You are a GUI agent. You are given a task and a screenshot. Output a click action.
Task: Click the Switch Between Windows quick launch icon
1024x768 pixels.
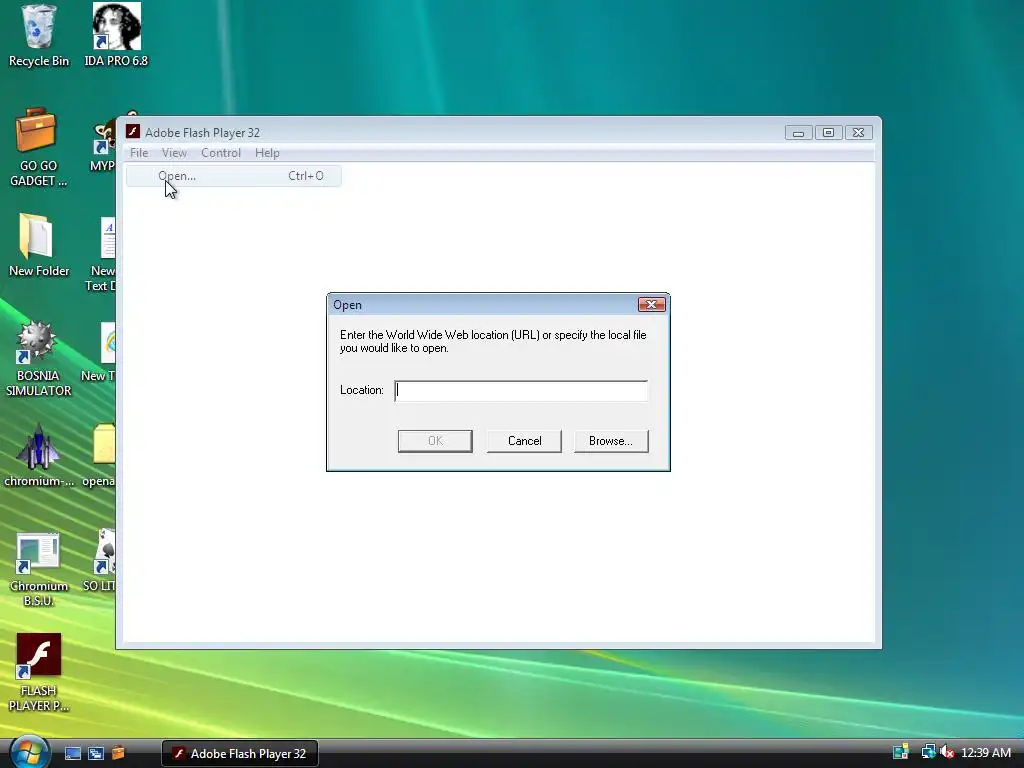point(95,753)
